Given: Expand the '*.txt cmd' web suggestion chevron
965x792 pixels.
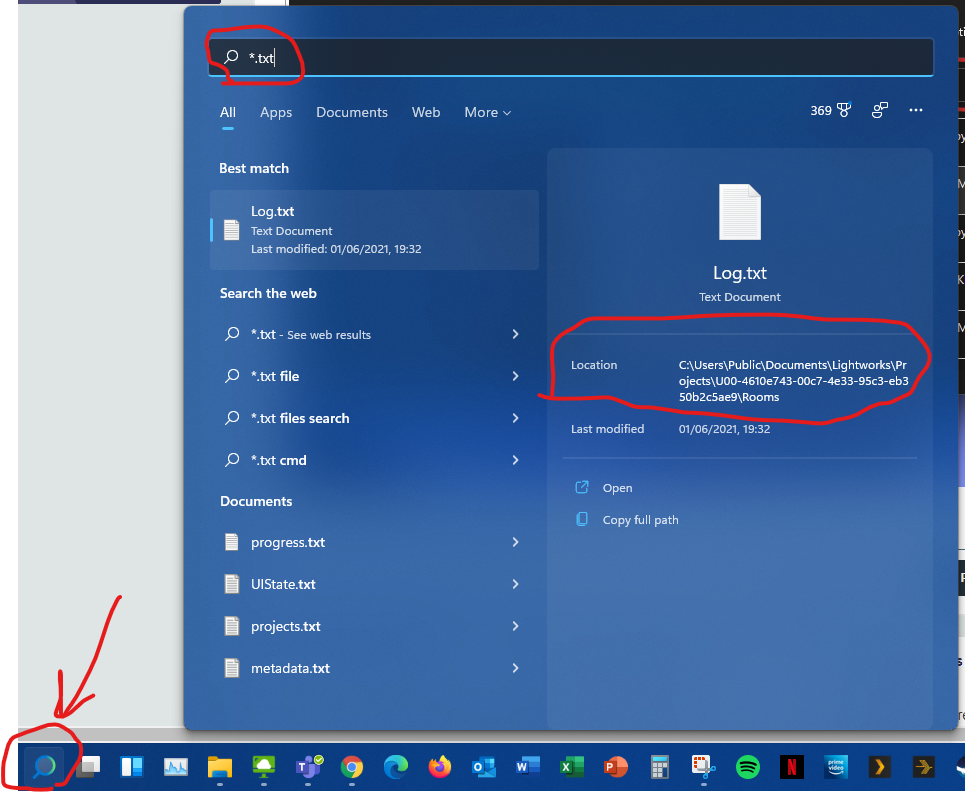Looking at the screenshot, I should 516,460.
